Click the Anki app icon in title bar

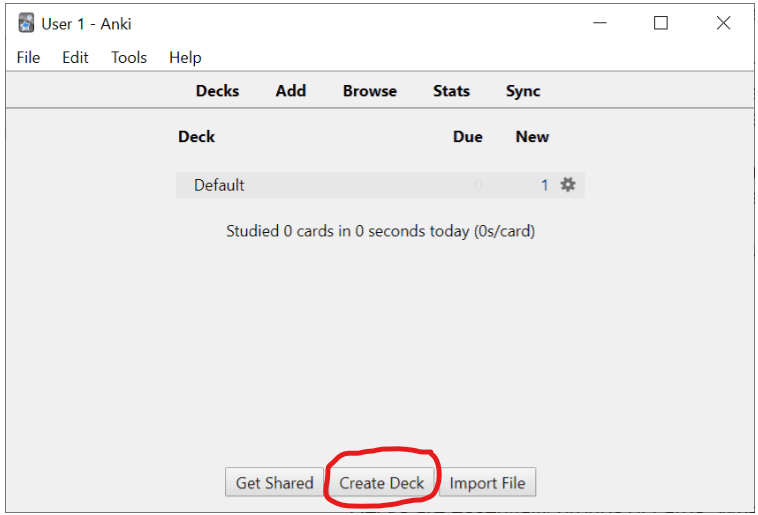[x=26, y=23]
